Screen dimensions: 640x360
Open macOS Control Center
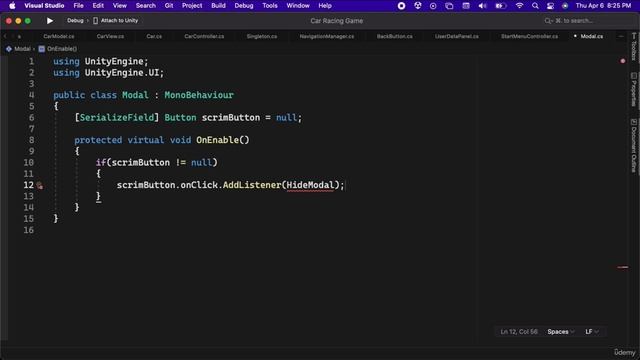tap(550, 6)
